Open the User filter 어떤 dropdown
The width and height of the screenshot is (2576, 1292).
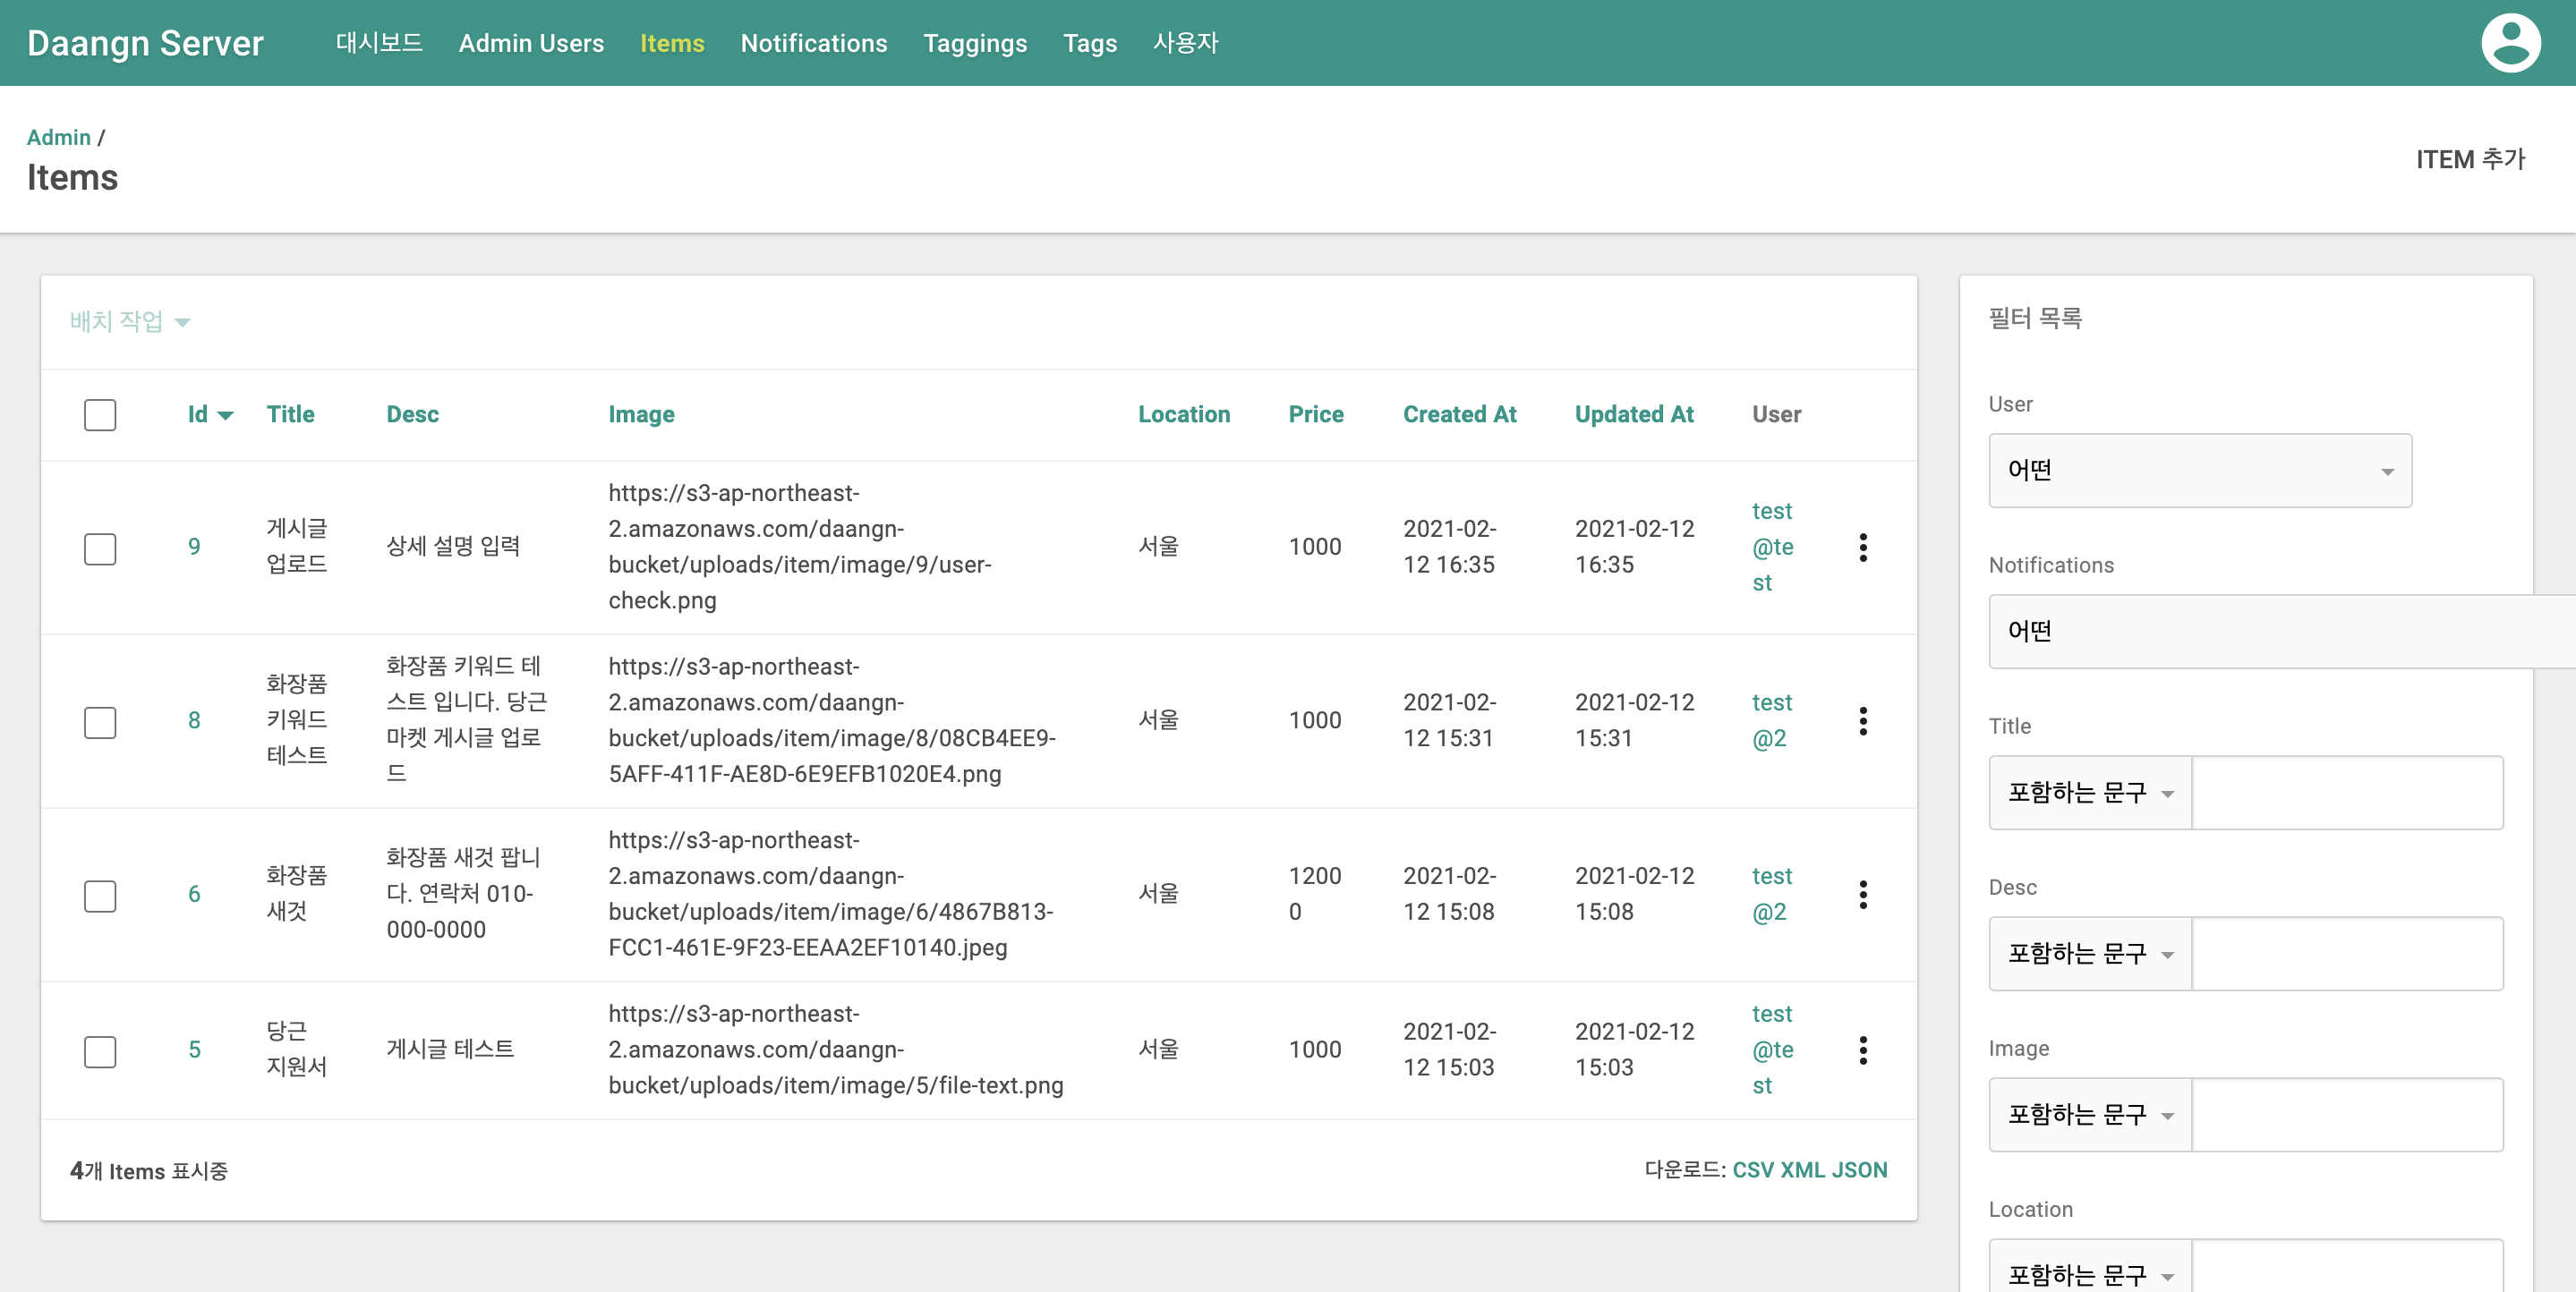[x=2198, y=470]
